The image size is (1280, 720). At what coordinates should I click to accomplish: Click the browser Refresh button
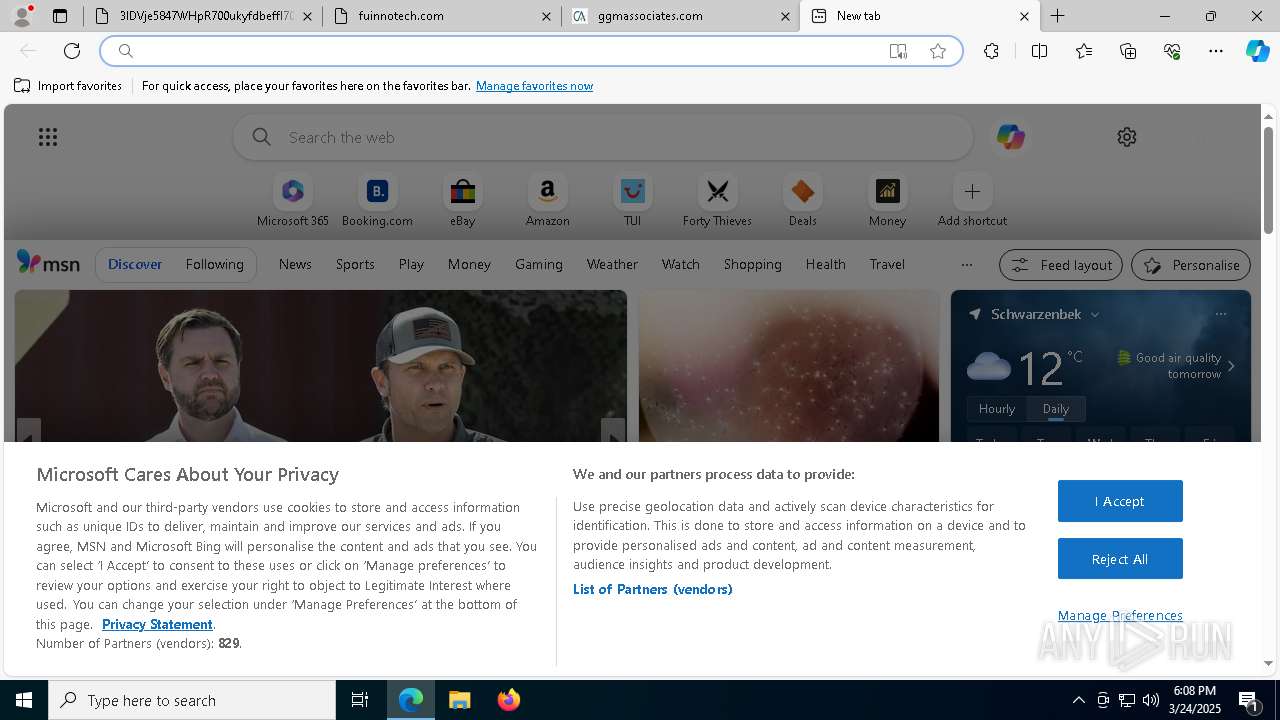[72, 51]
